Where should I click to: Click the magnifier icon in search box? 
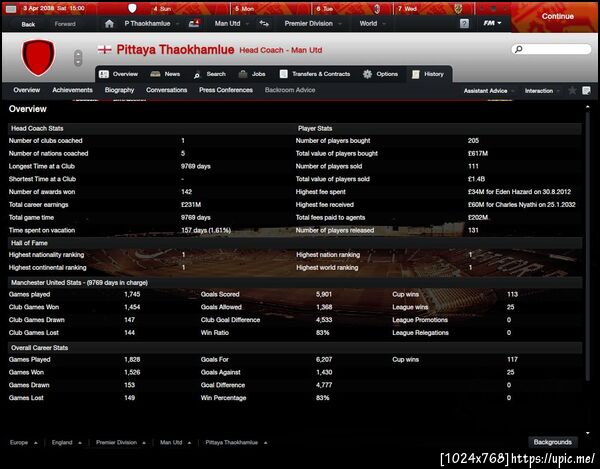point(519,49)
